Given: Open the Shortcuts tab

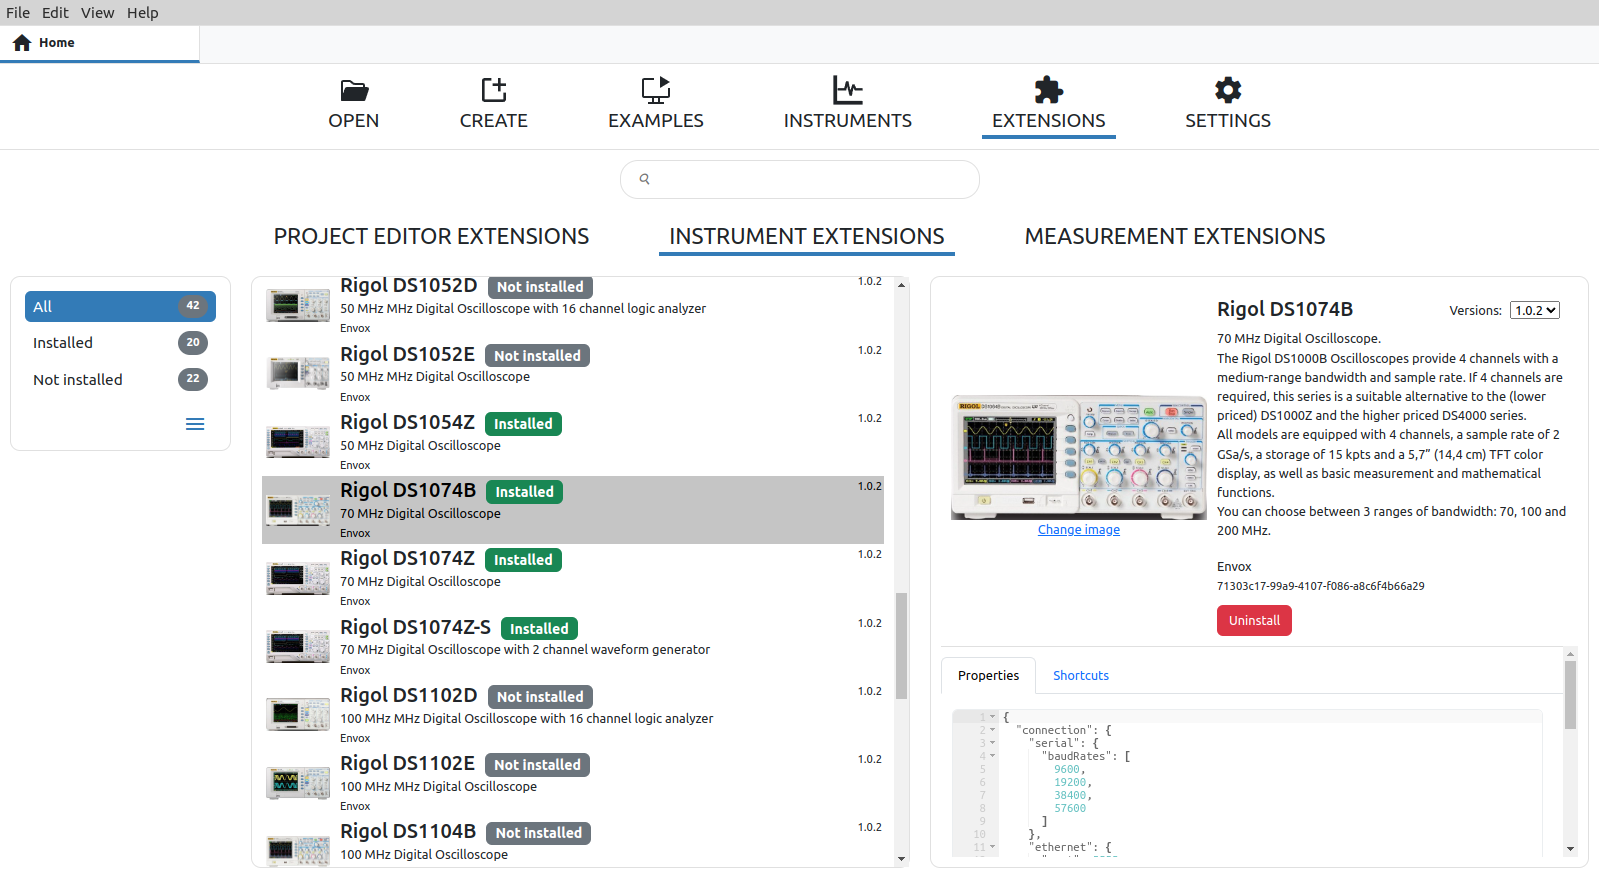Looking at the screenshot, I should (x=1080, y=676).
